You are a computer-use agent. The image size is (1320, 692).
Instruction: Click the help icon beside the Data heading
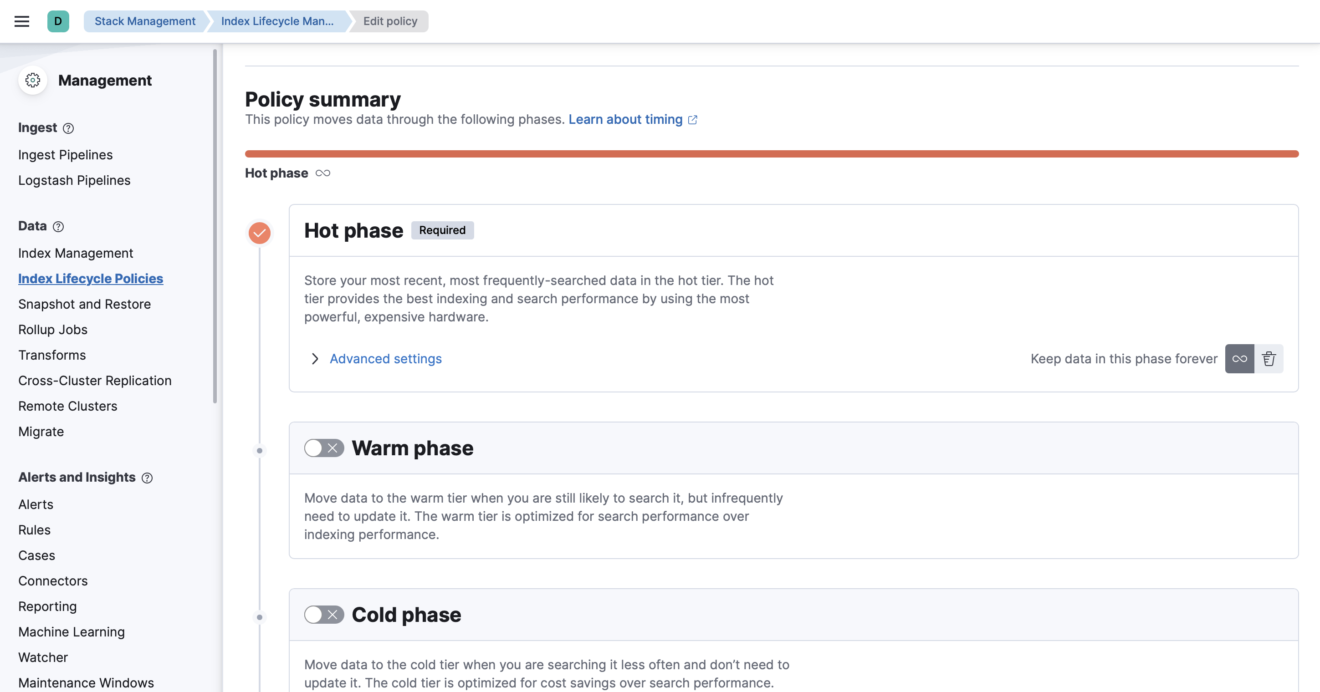tap(58, 226)
